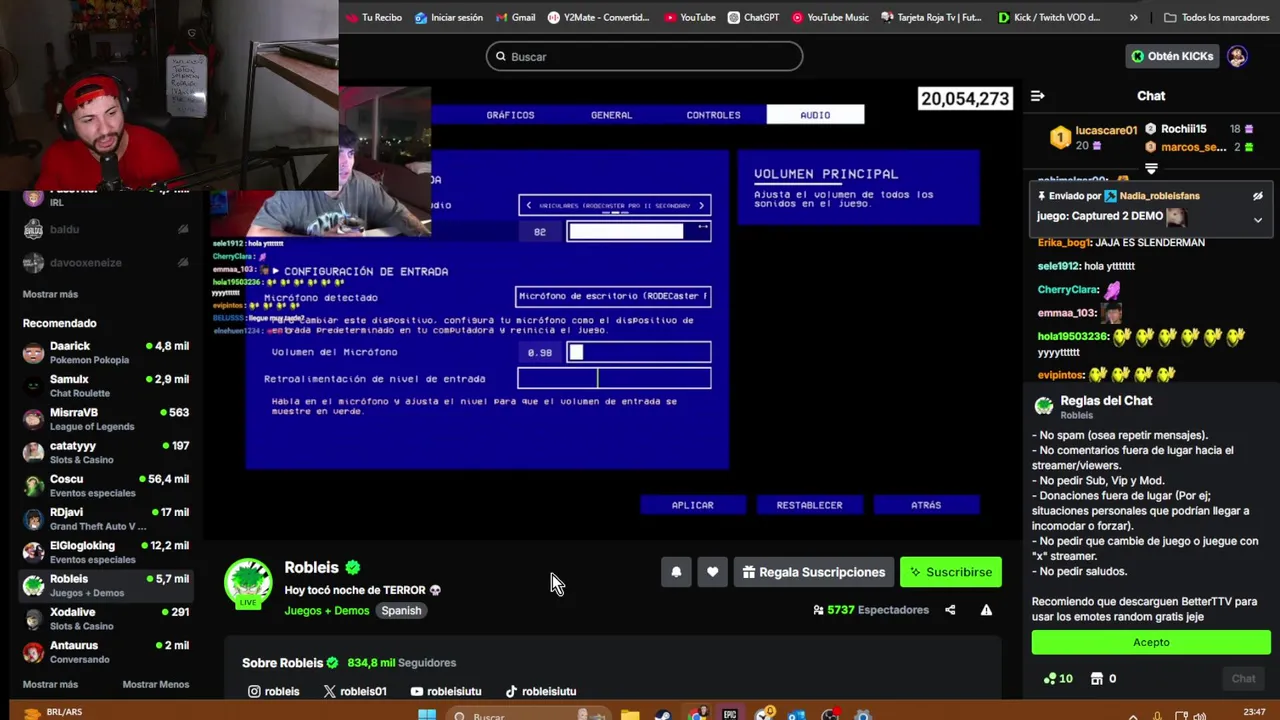Click the Obtén KICKs button
1280x720 pixels.
pos(1172,56)
